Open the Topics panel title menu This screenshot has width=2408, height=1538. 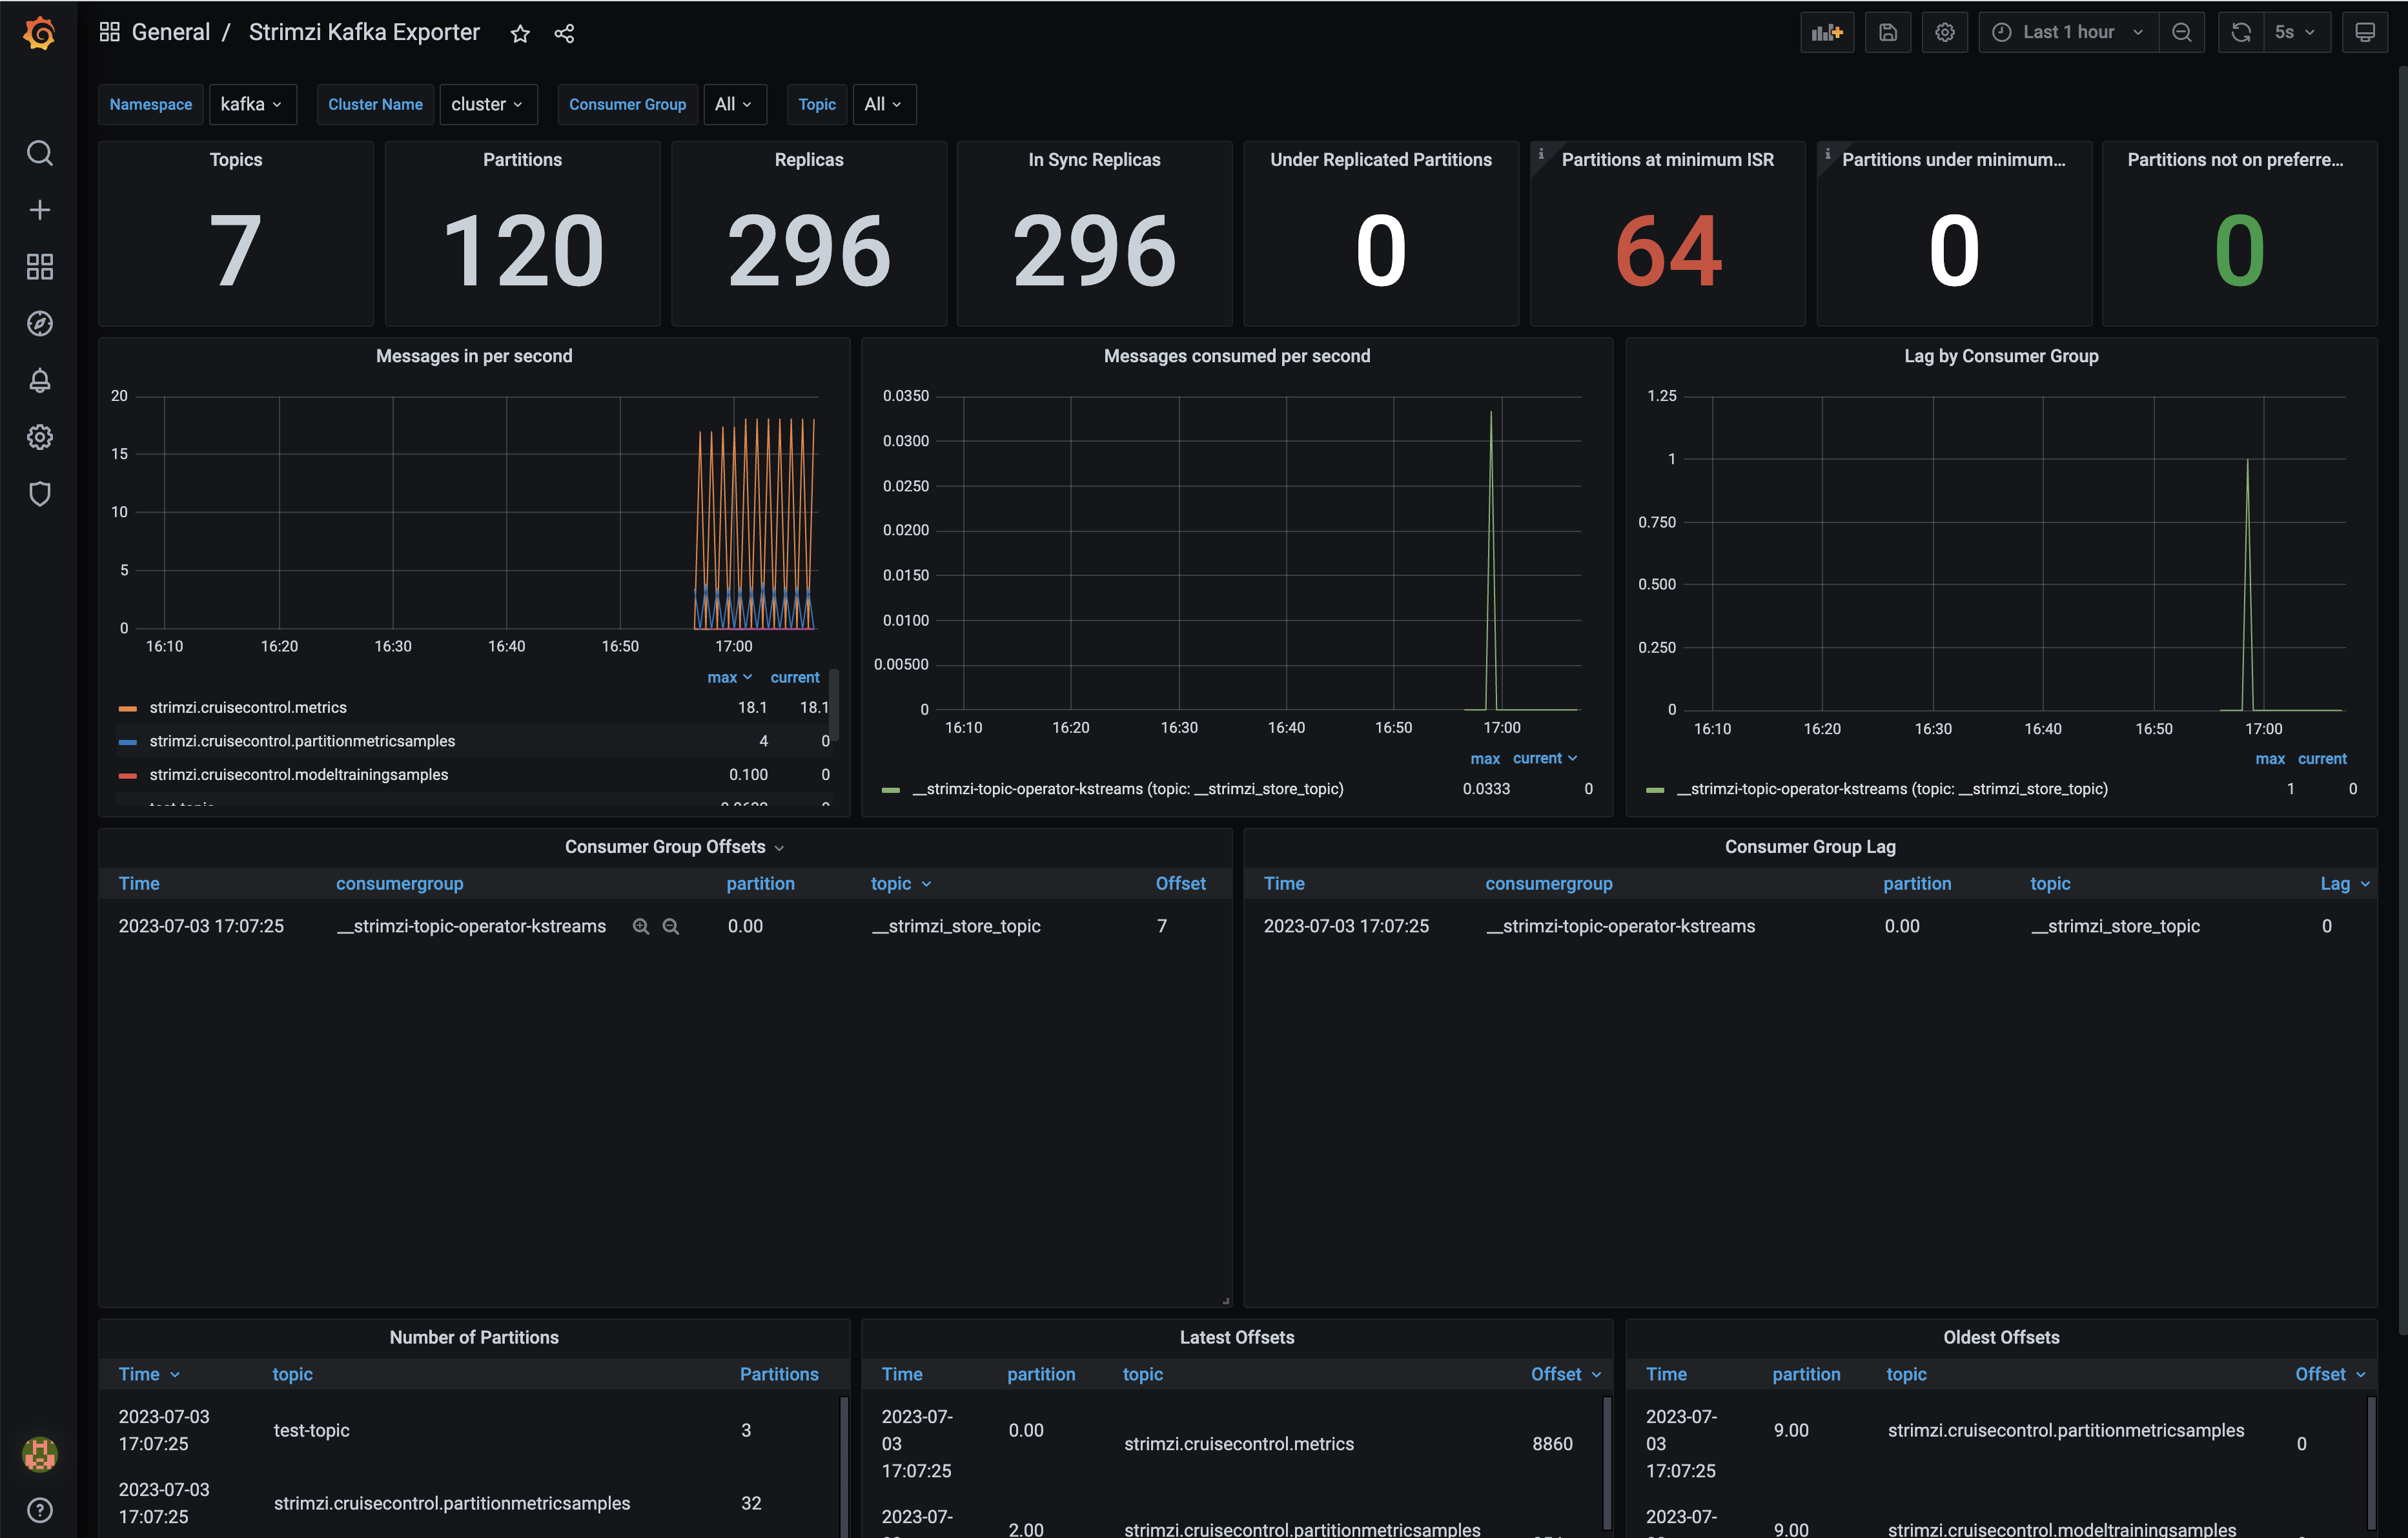[236, 160]
